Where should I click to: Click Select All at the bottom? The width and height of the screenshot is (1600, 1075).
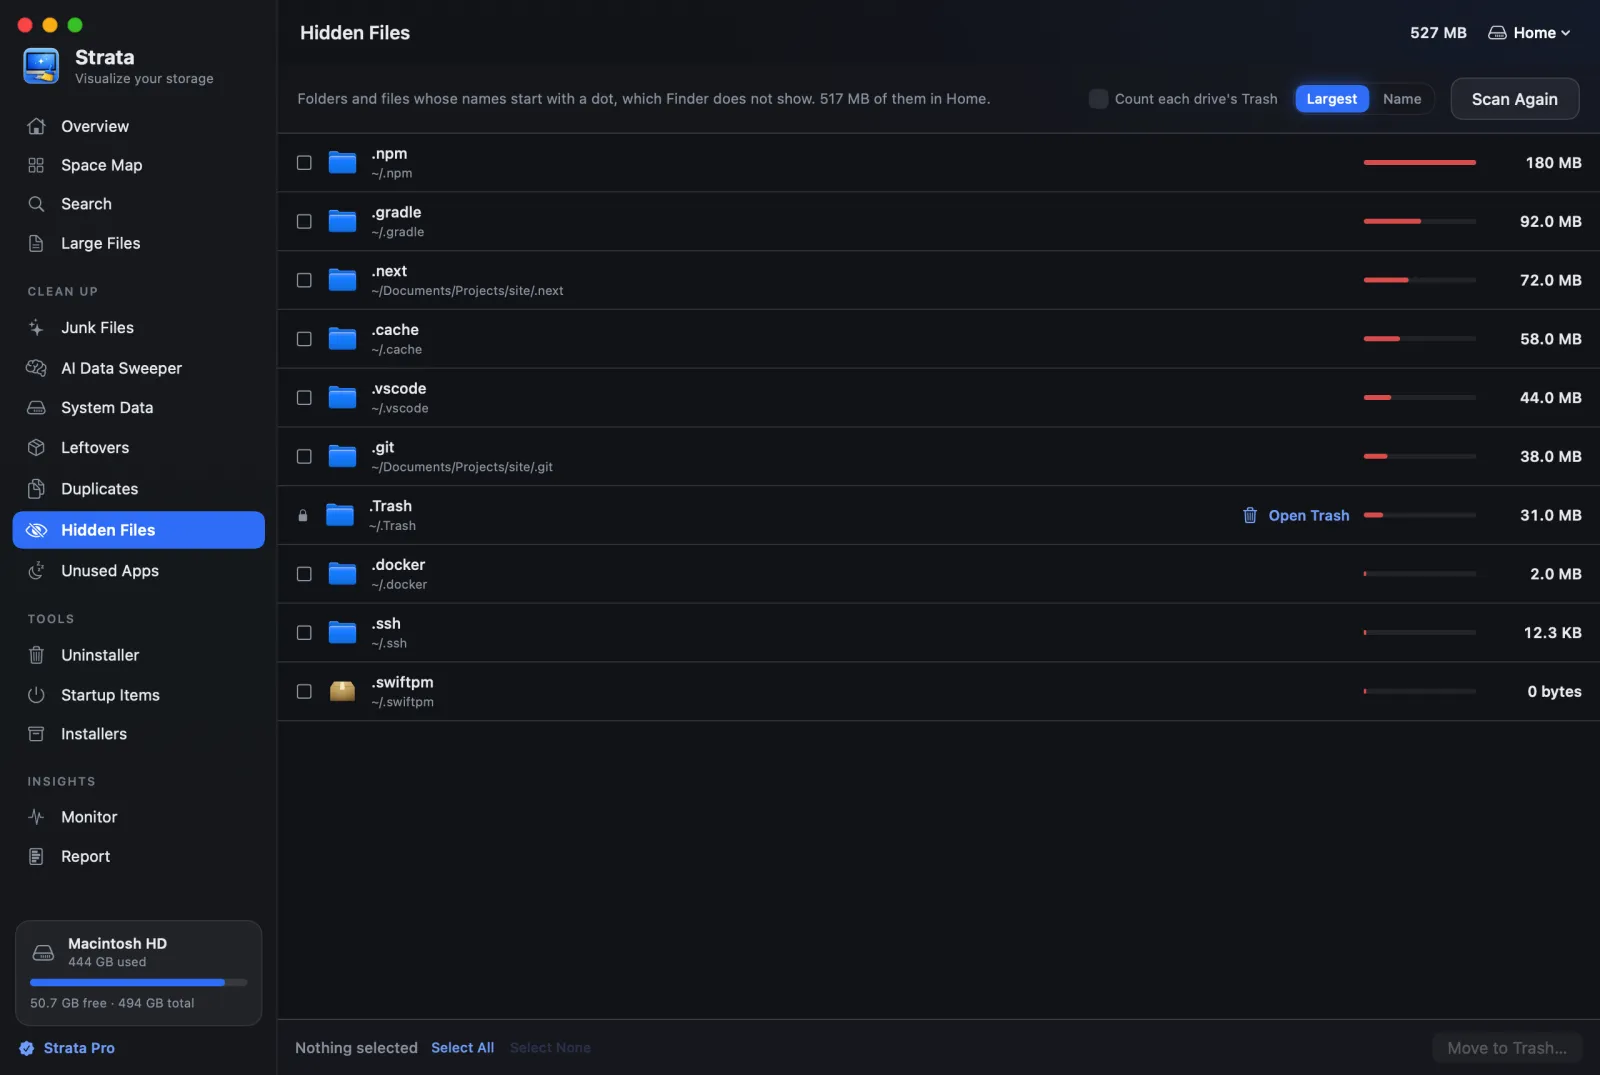(462, 1048)
